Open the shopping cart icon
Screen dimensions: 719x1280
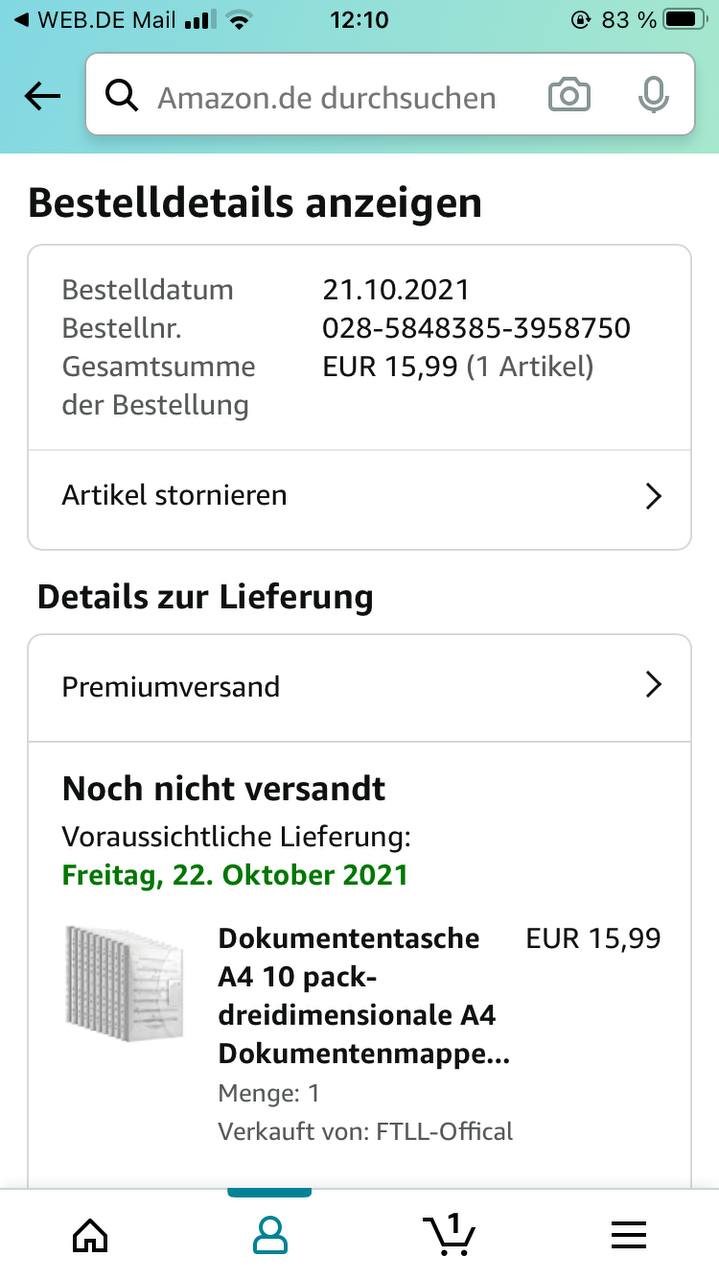pos(448,1234)
